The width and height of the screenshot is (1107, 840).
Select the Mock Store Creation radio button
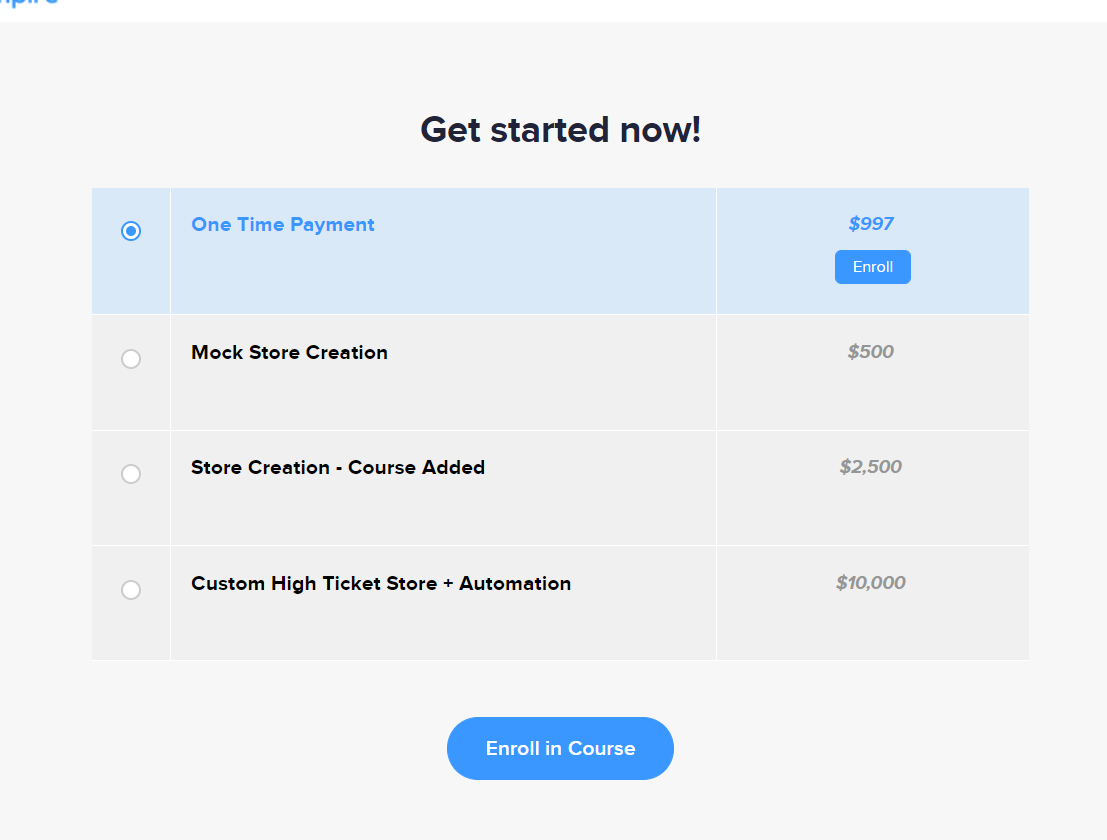[x=131, y=359]
